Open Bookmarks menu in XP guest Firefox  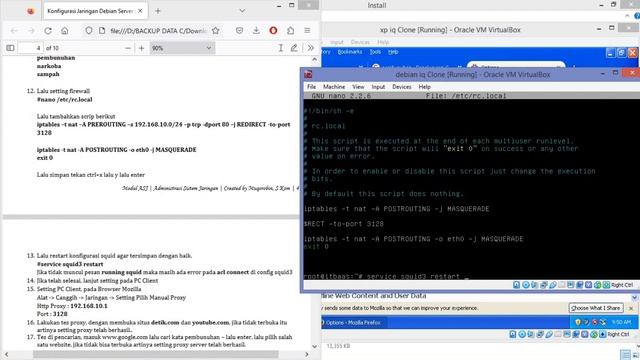click(350, 52)
